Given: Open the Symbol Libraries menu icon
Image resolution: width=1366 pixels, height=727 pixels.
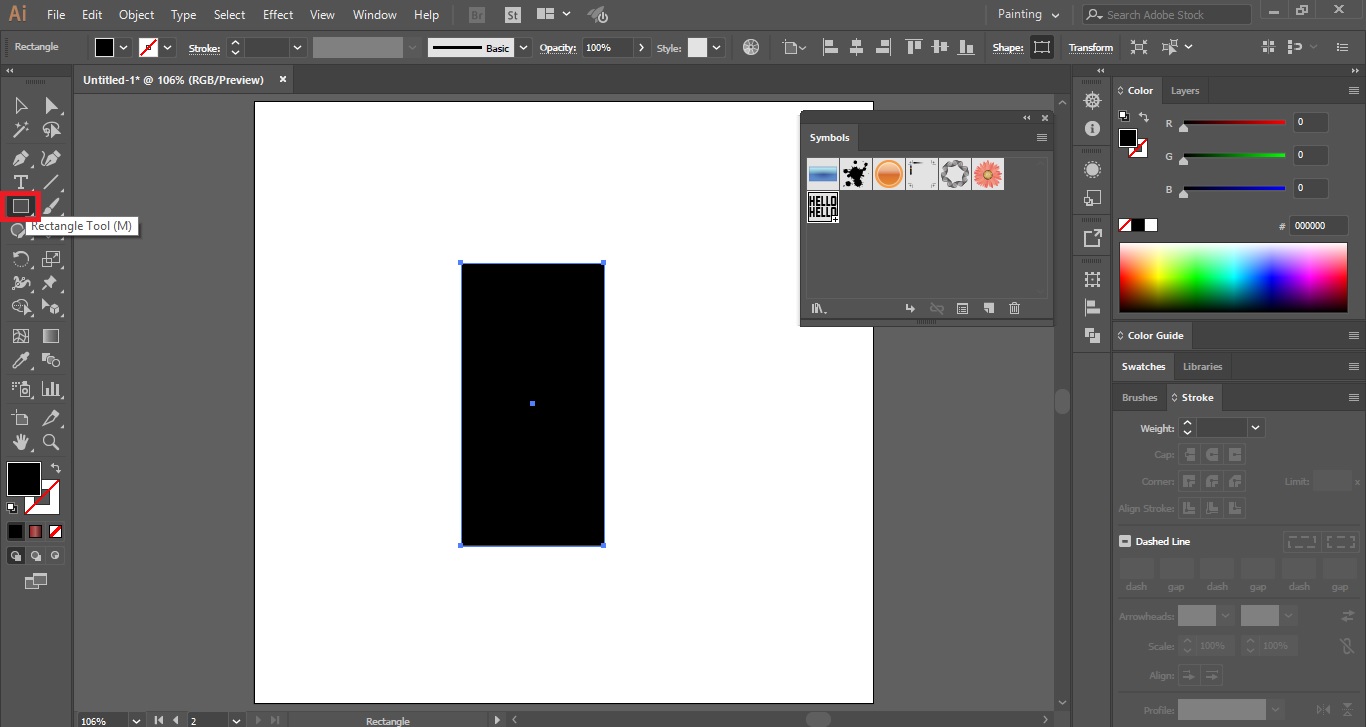Looking at the screenshot, I should coord(818,308).
